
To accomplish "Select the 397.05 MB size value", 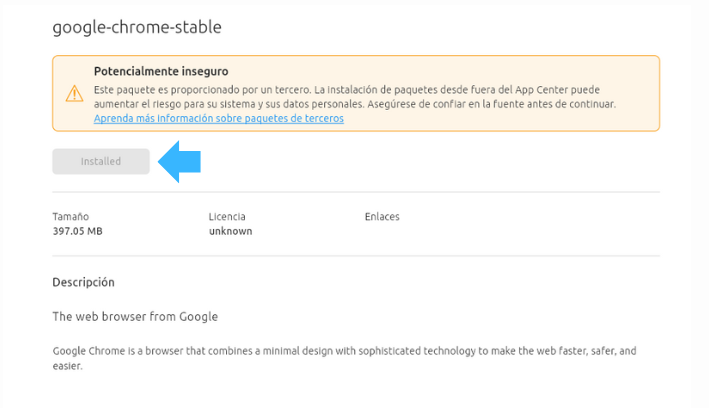I will [77, 231].
